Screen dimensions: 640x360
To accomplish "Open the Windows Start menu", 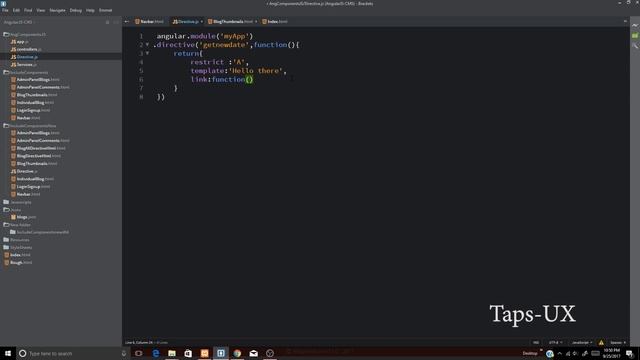I will pos(8,353).
